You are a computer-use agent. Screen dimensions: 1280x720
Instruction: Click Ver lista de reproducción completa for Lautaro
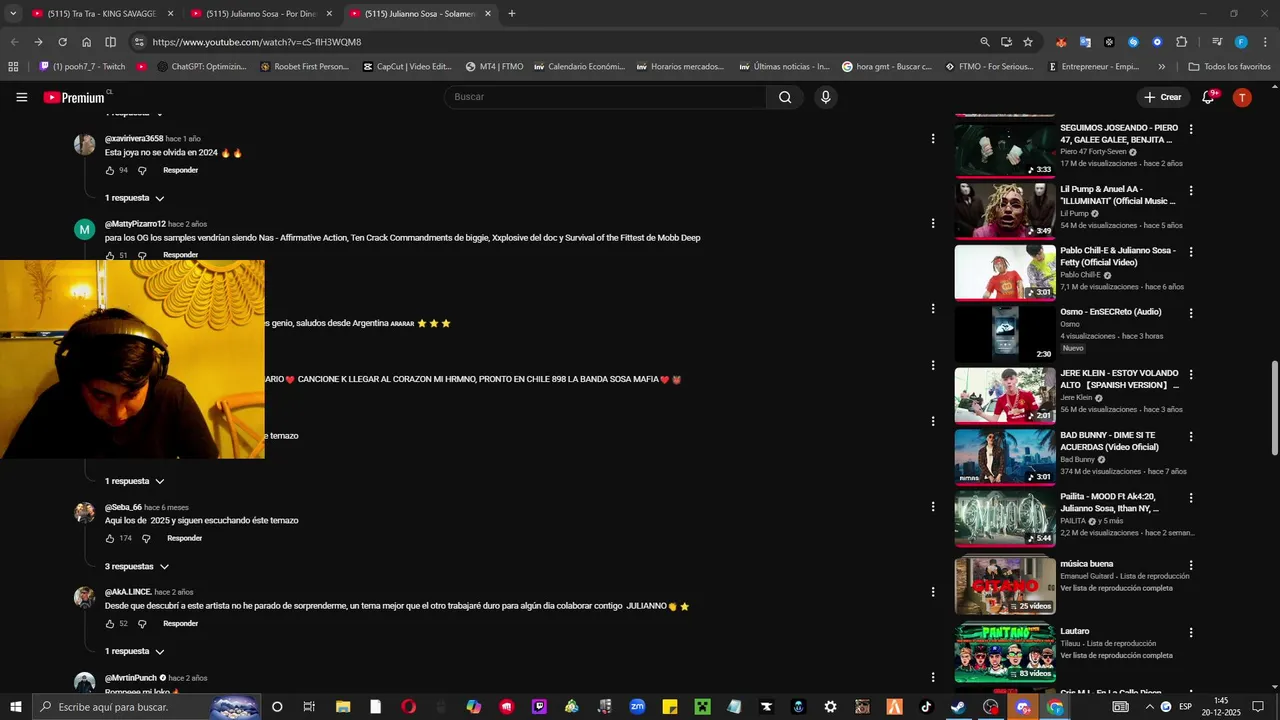(1116, 655)
